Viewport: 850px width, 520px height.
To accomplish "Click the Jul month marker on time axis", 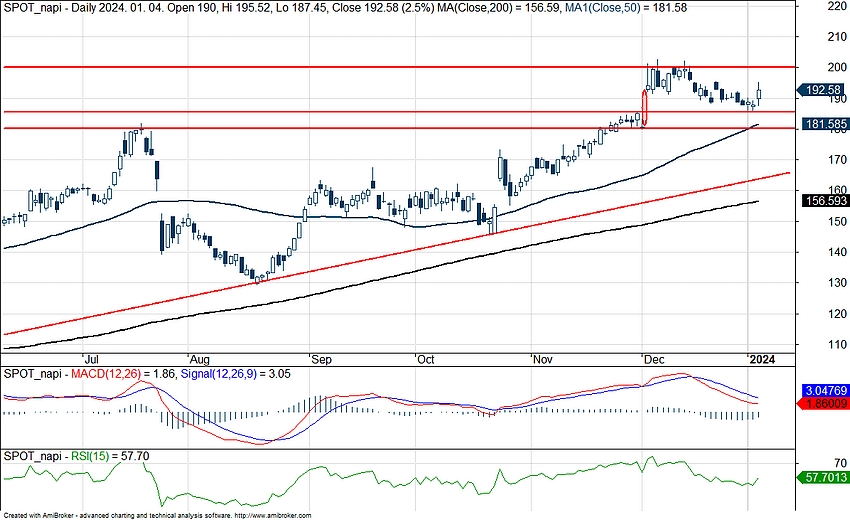I will coord(91,358).
